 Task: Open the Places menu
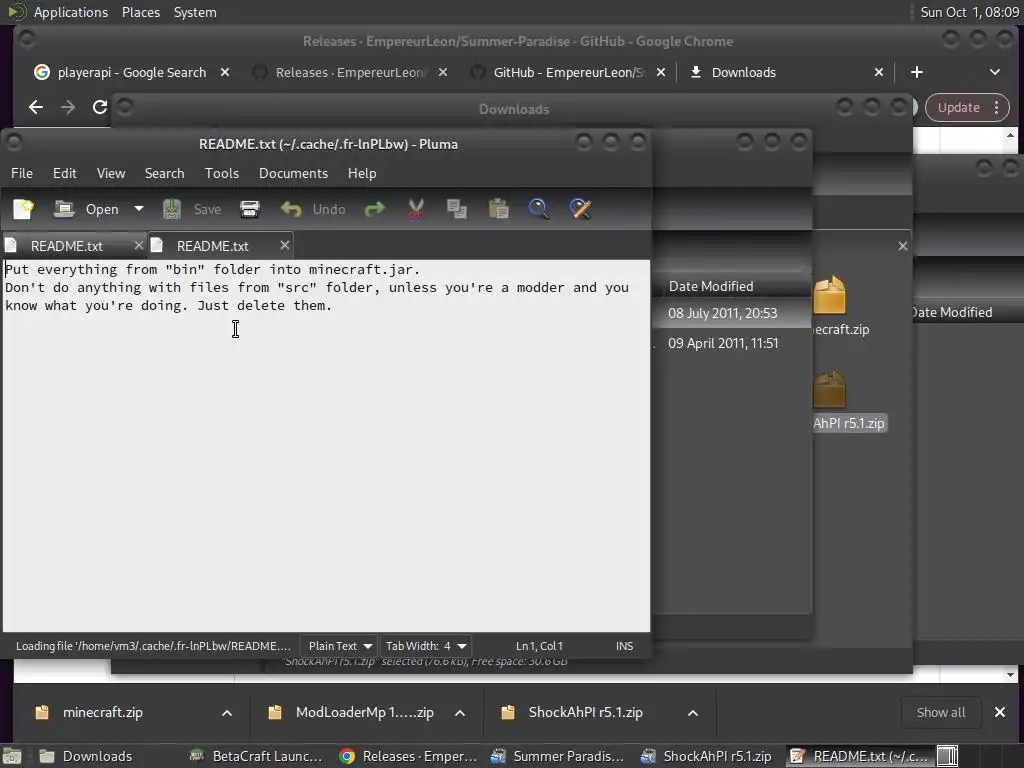coord(141,12)
